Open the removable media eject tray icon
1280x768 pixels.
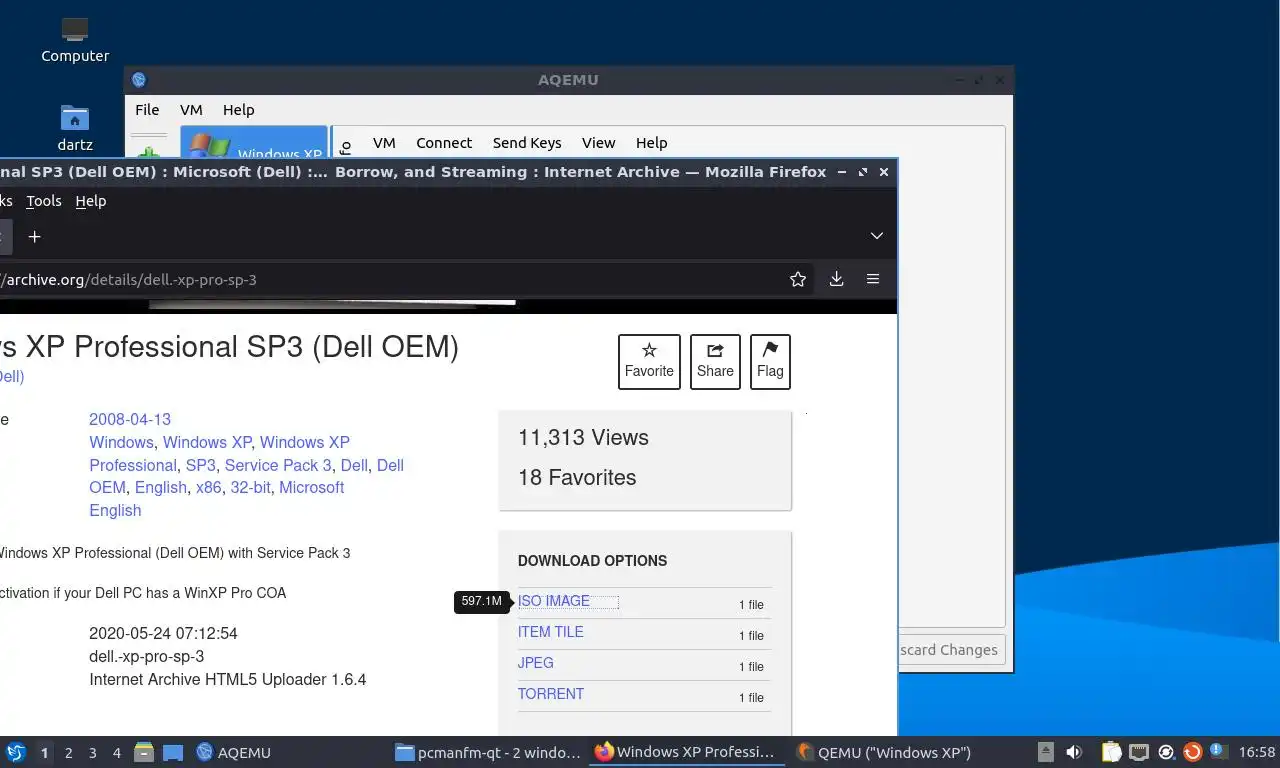1045,752
